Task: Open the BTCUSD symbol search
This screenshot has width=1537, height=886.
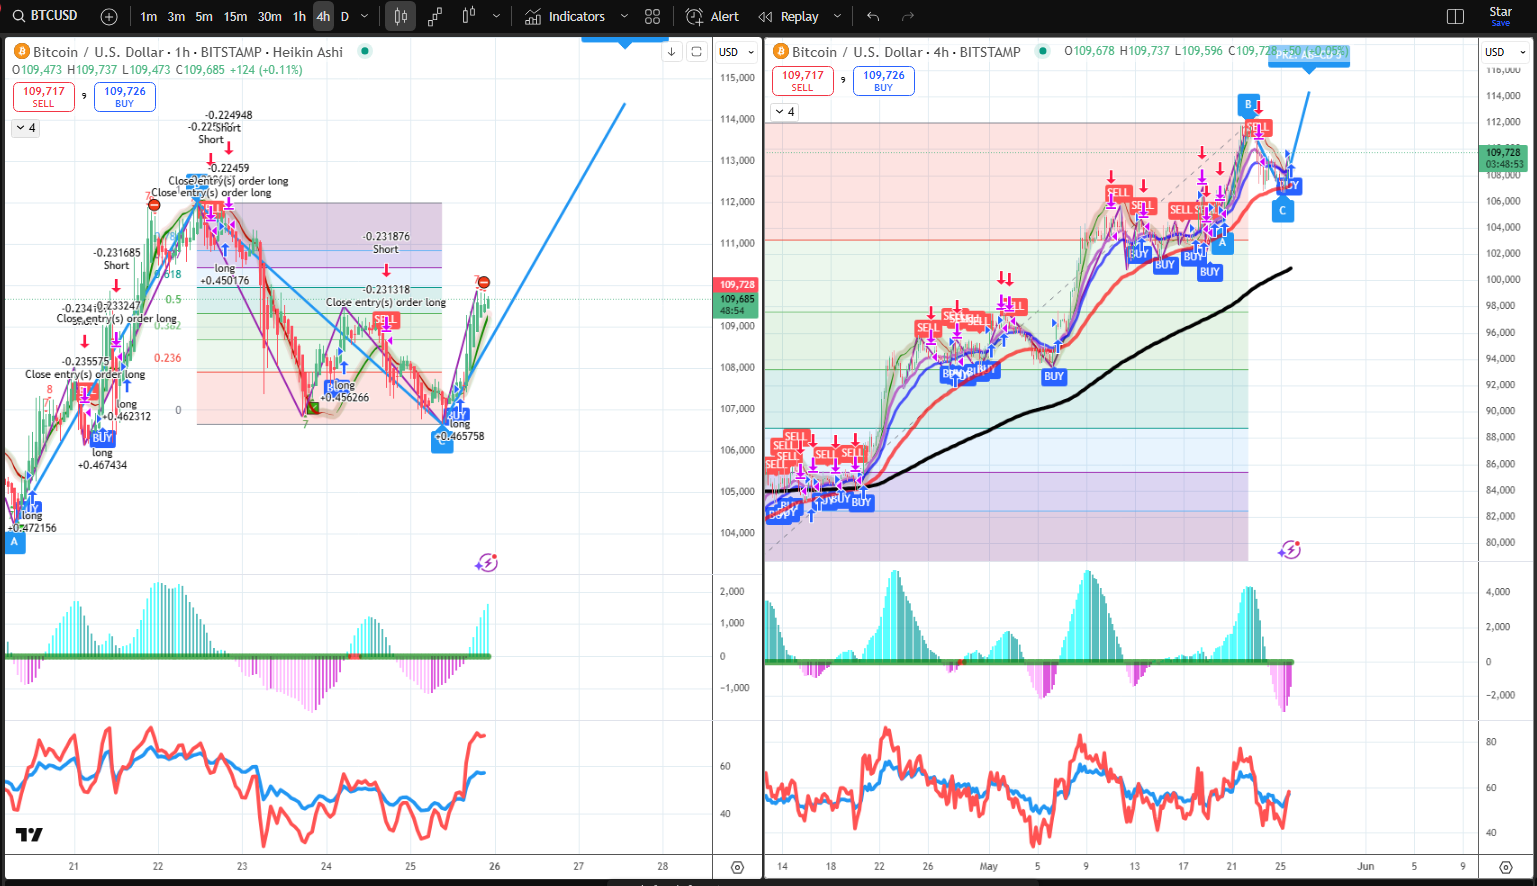Action: (x=45, y=16)
